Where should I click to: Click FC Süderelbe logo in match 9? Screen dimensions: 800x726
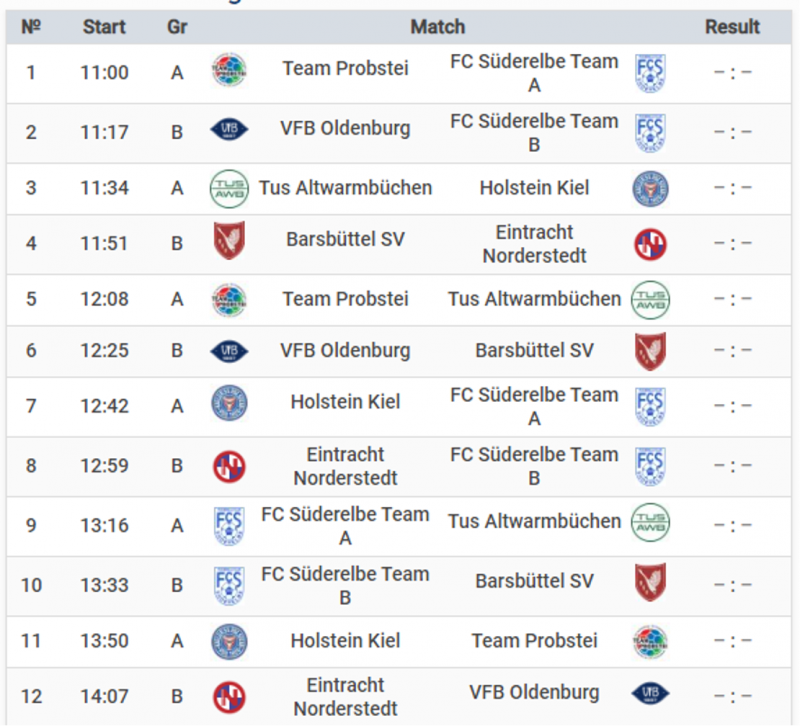(229, 526)
